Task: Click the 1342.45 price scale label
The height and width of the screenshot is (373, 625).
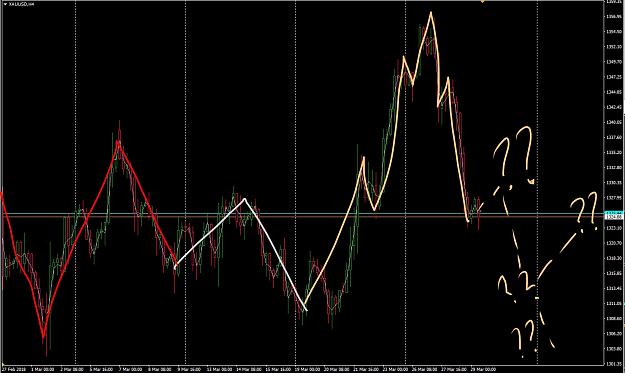Action: [615, 107]
